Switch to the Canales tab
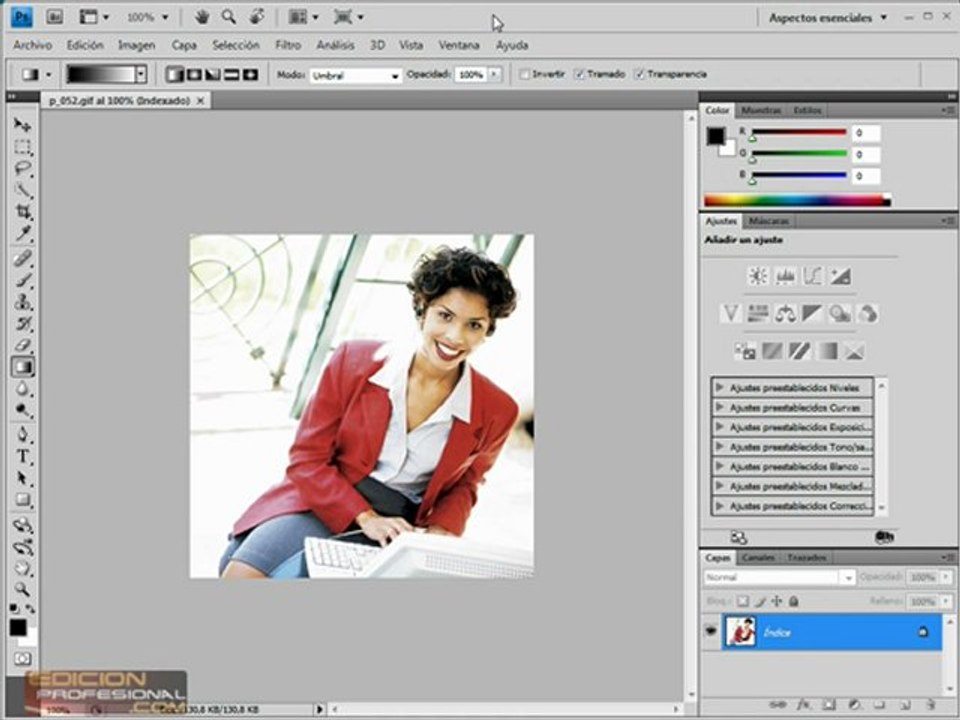Viewport: 960px width, 720px height. pos(758,558)
